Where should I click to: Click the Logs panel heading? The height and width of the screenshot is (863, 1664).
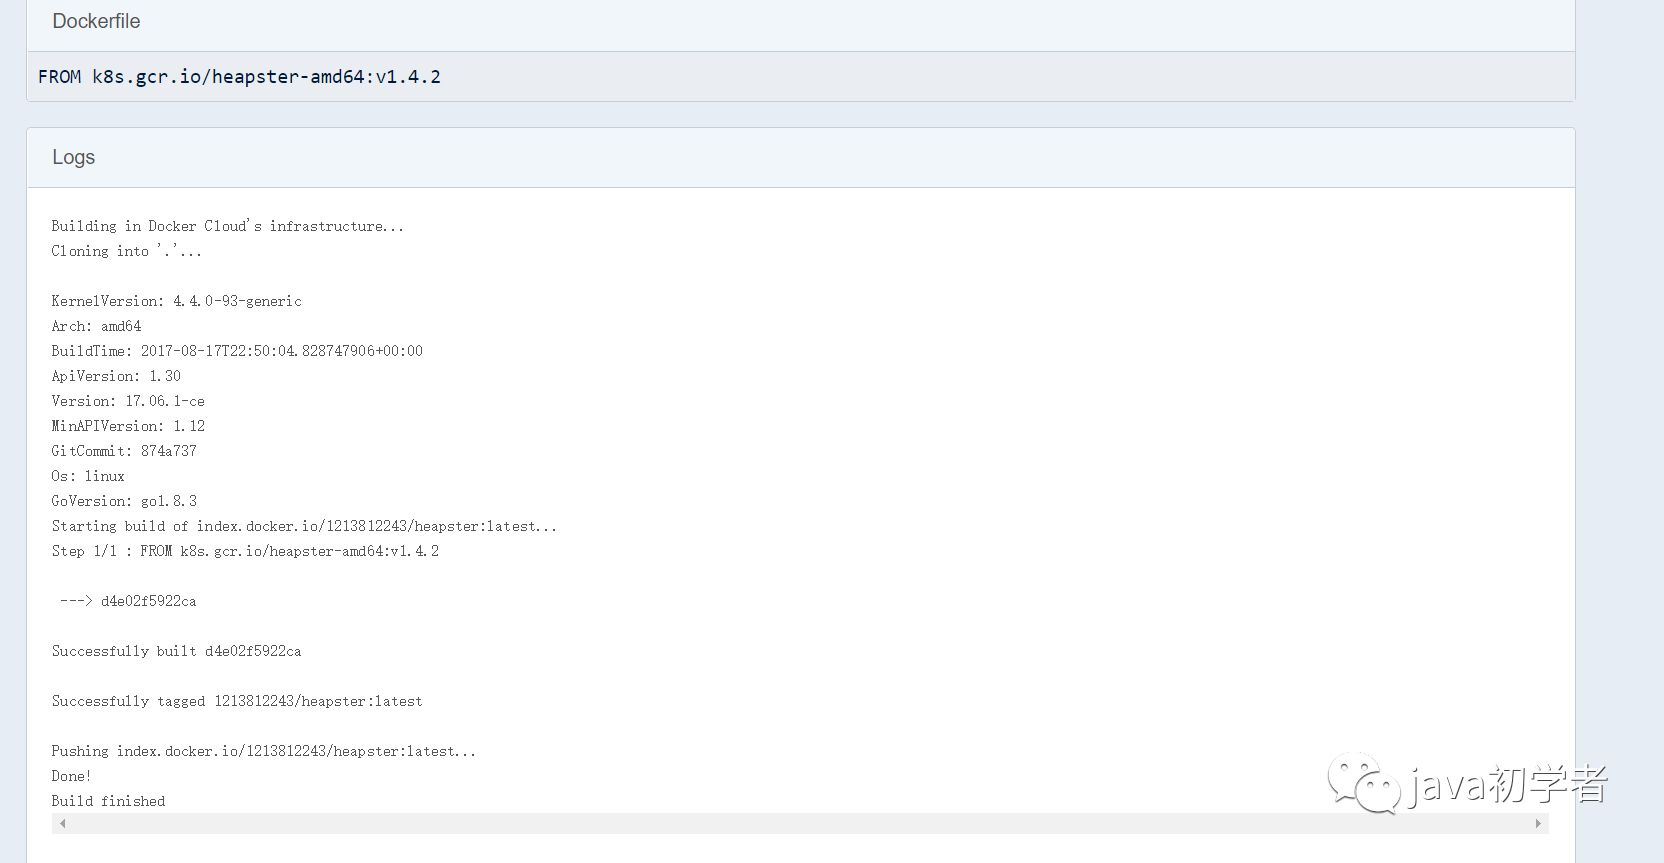point(73,157)
